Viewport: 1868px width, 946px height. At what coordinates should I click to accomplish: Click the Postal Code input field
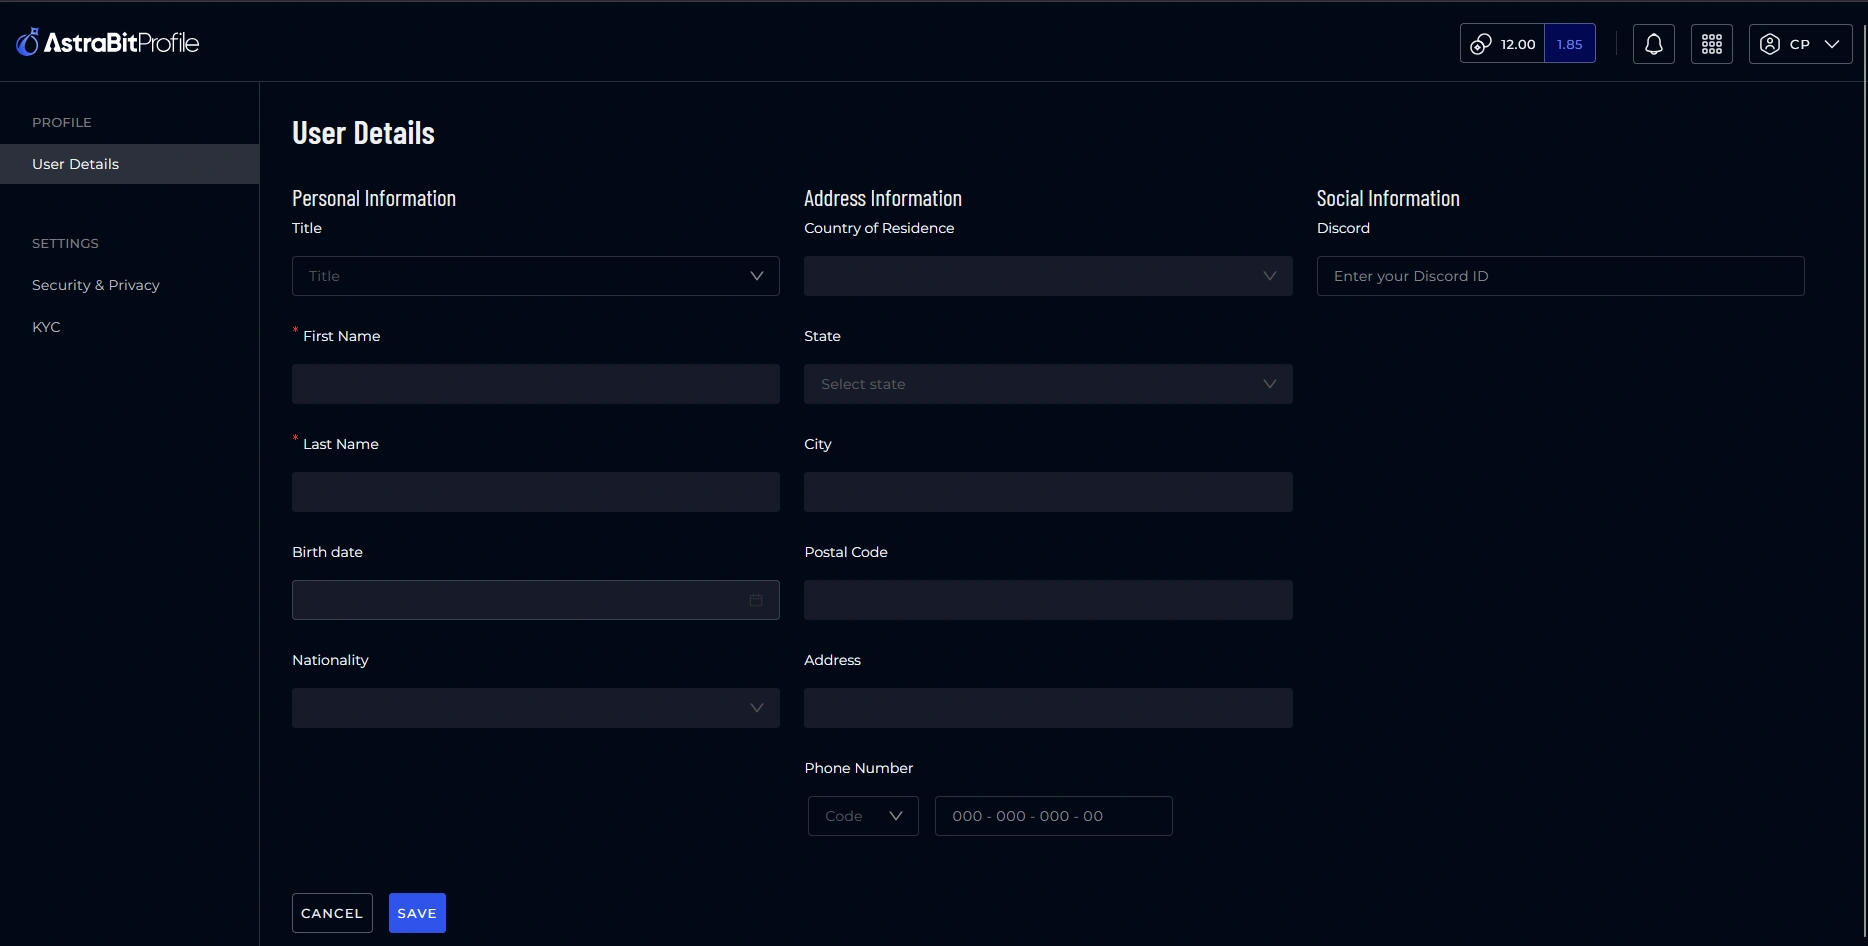[1048, 600]
